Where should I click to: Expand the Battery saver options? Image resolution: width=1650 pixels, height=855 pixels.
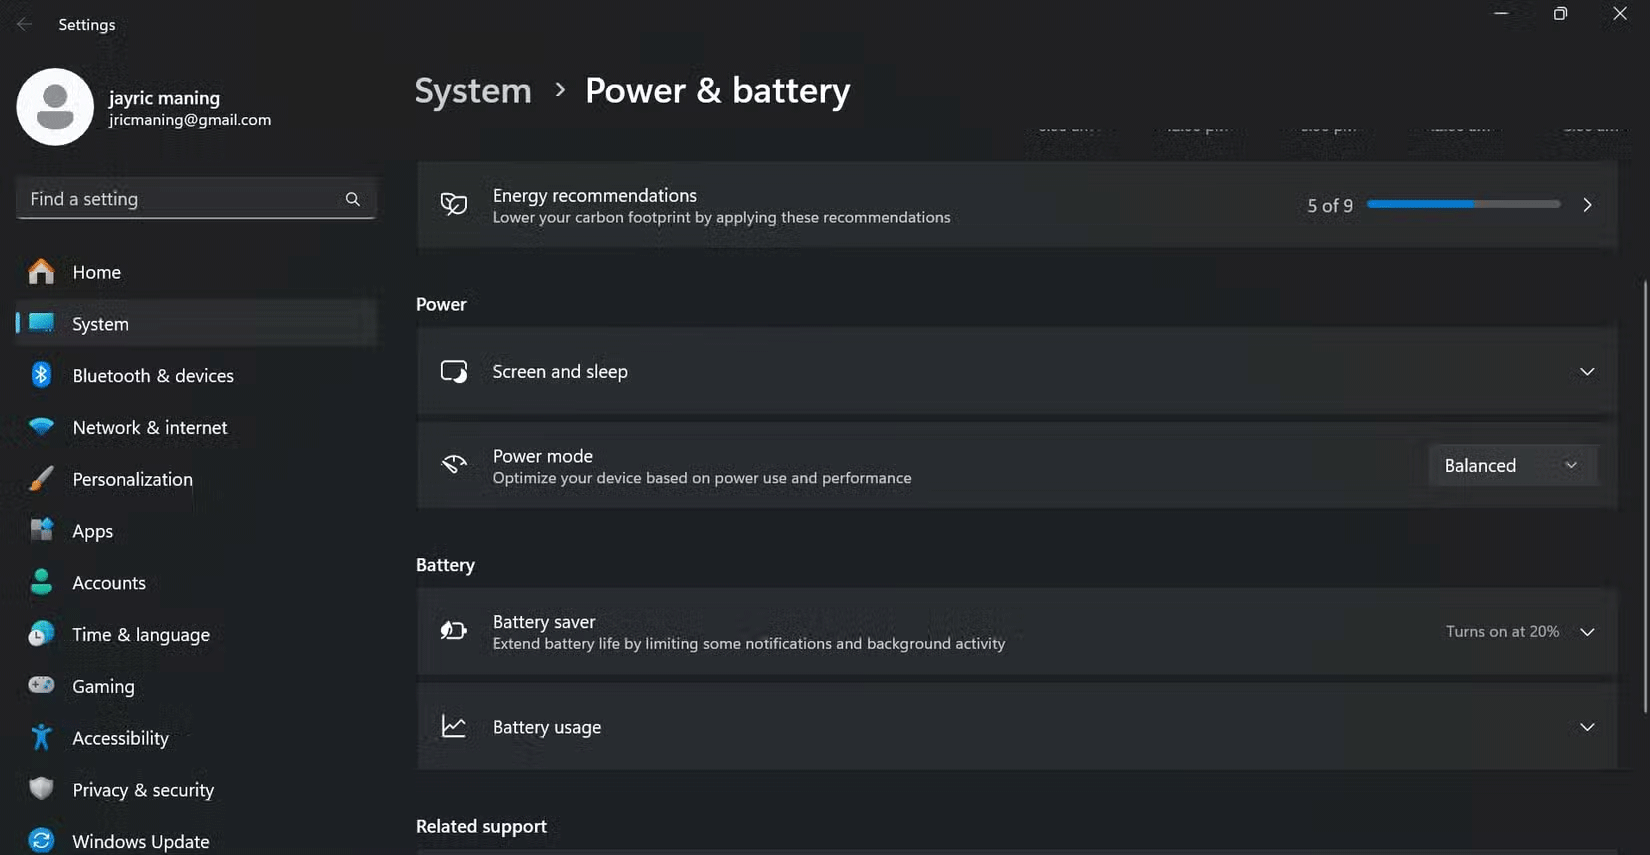[x=1586, y=632]
